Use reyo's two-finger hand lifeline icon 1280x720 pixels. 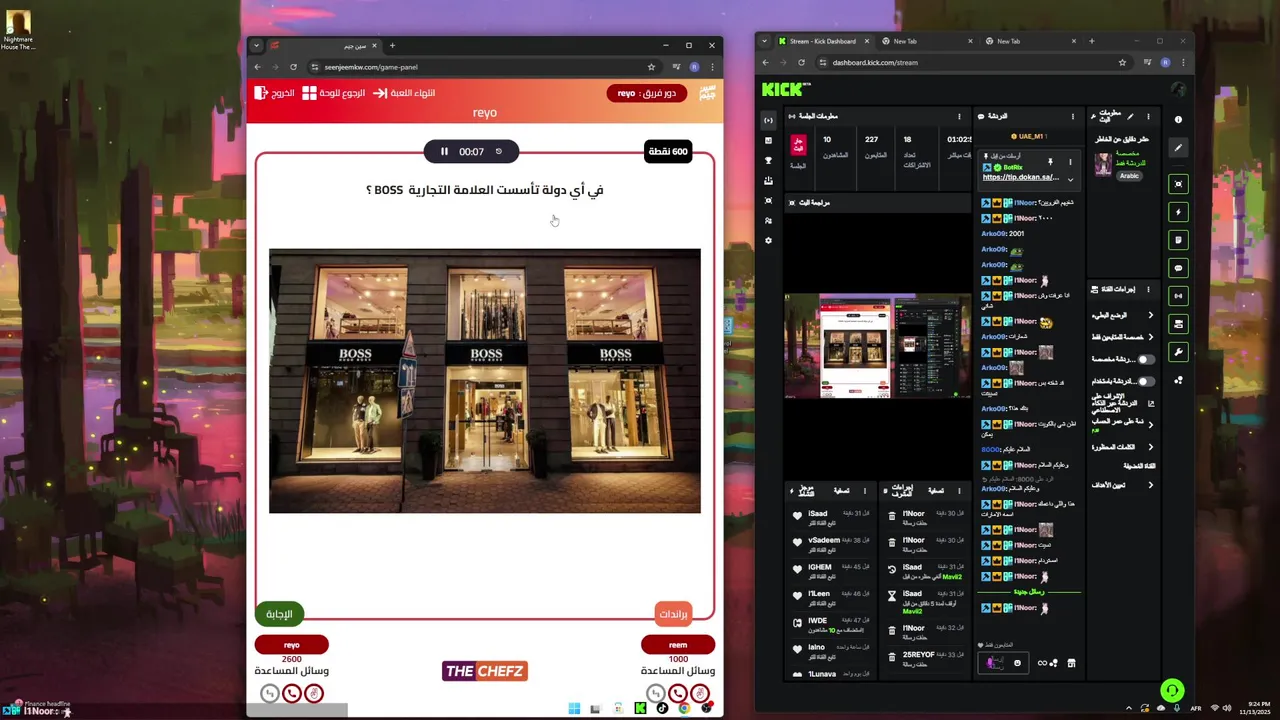coord(314,693)
